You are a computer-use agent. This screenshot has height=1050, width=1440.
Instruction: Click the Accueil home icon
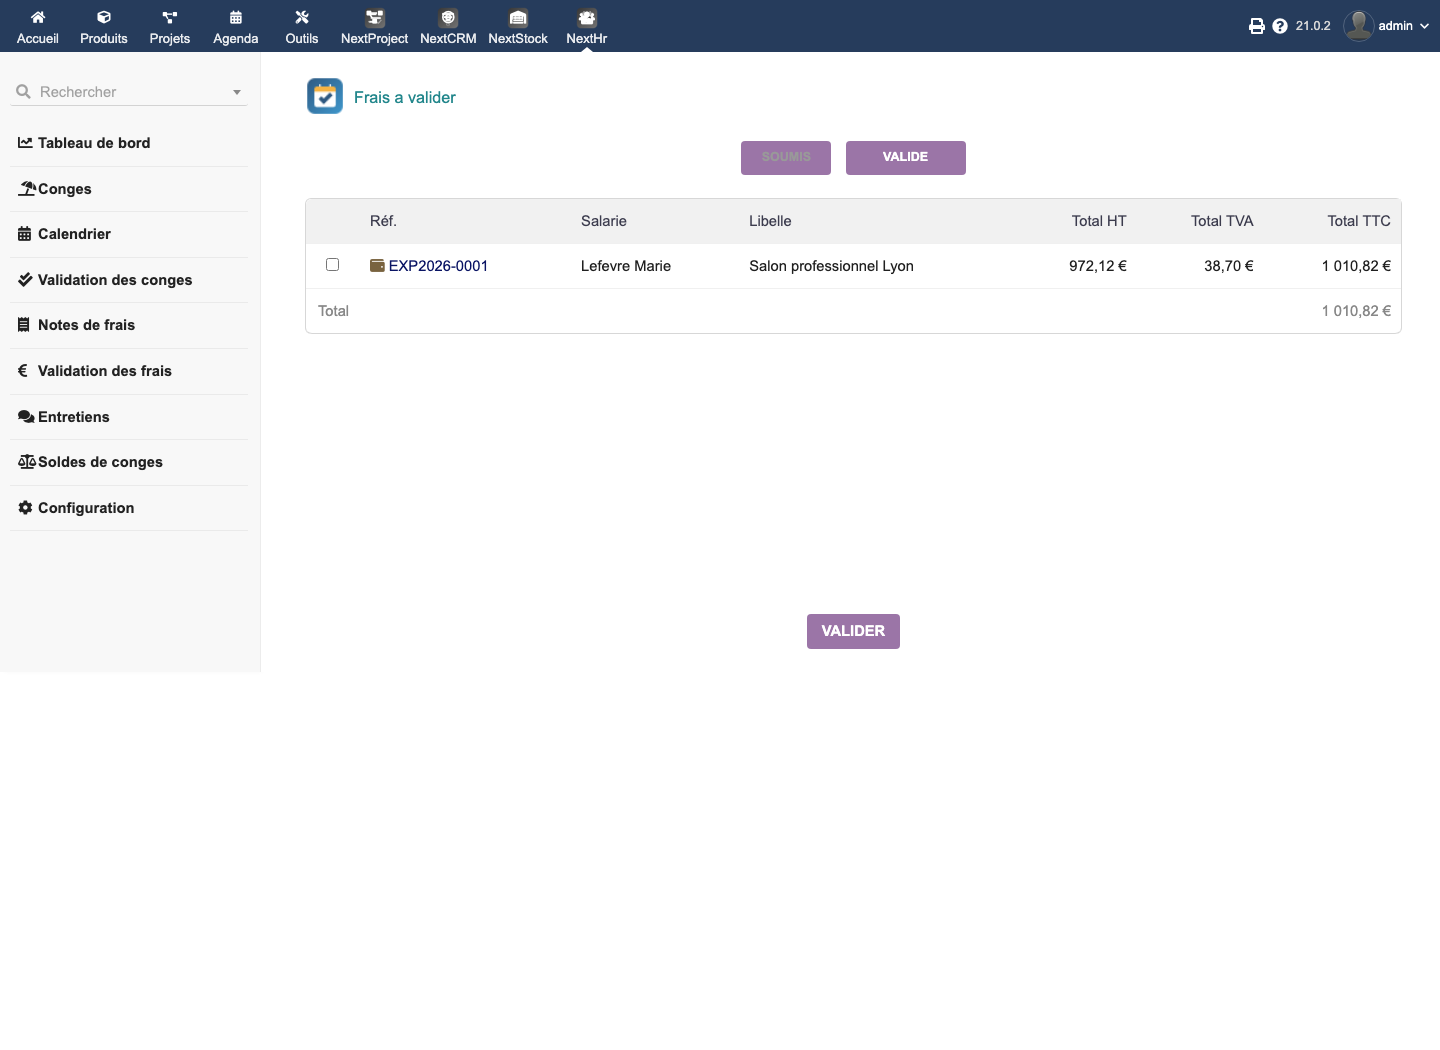click(38, 17)
